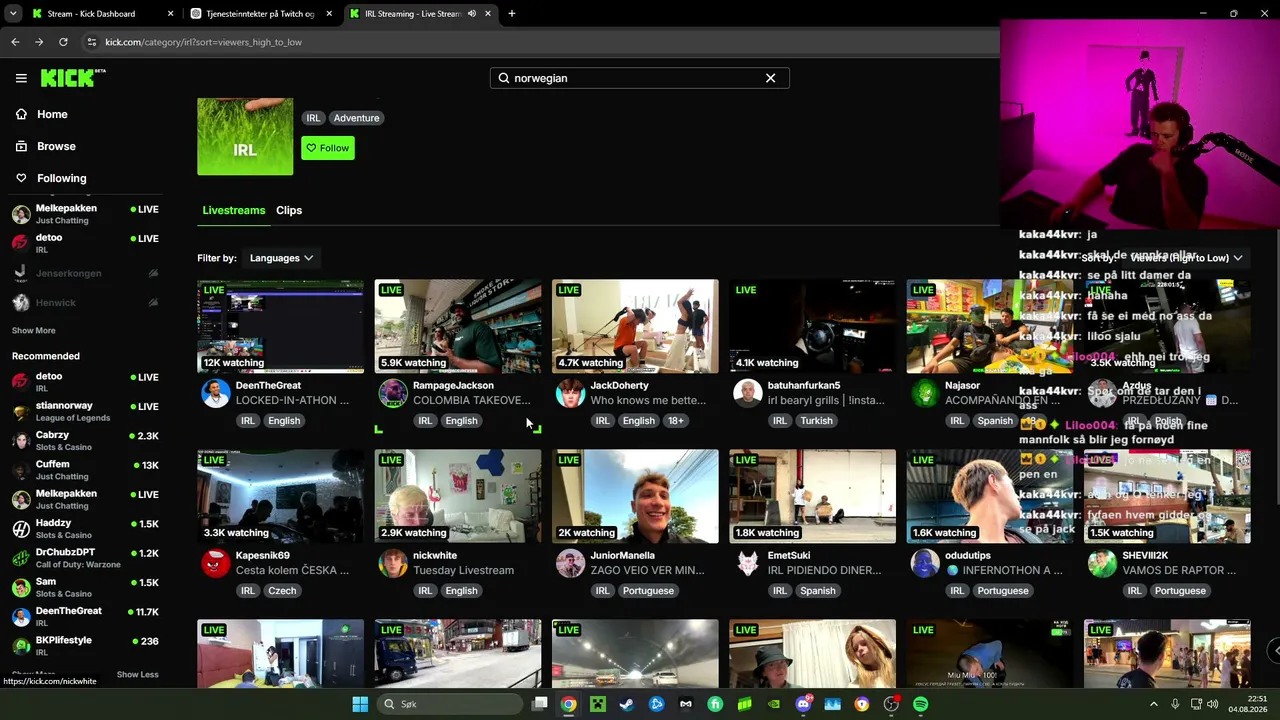
Task: Open SHEVIII2K's channel avatar
Action: click(1102, 563)
